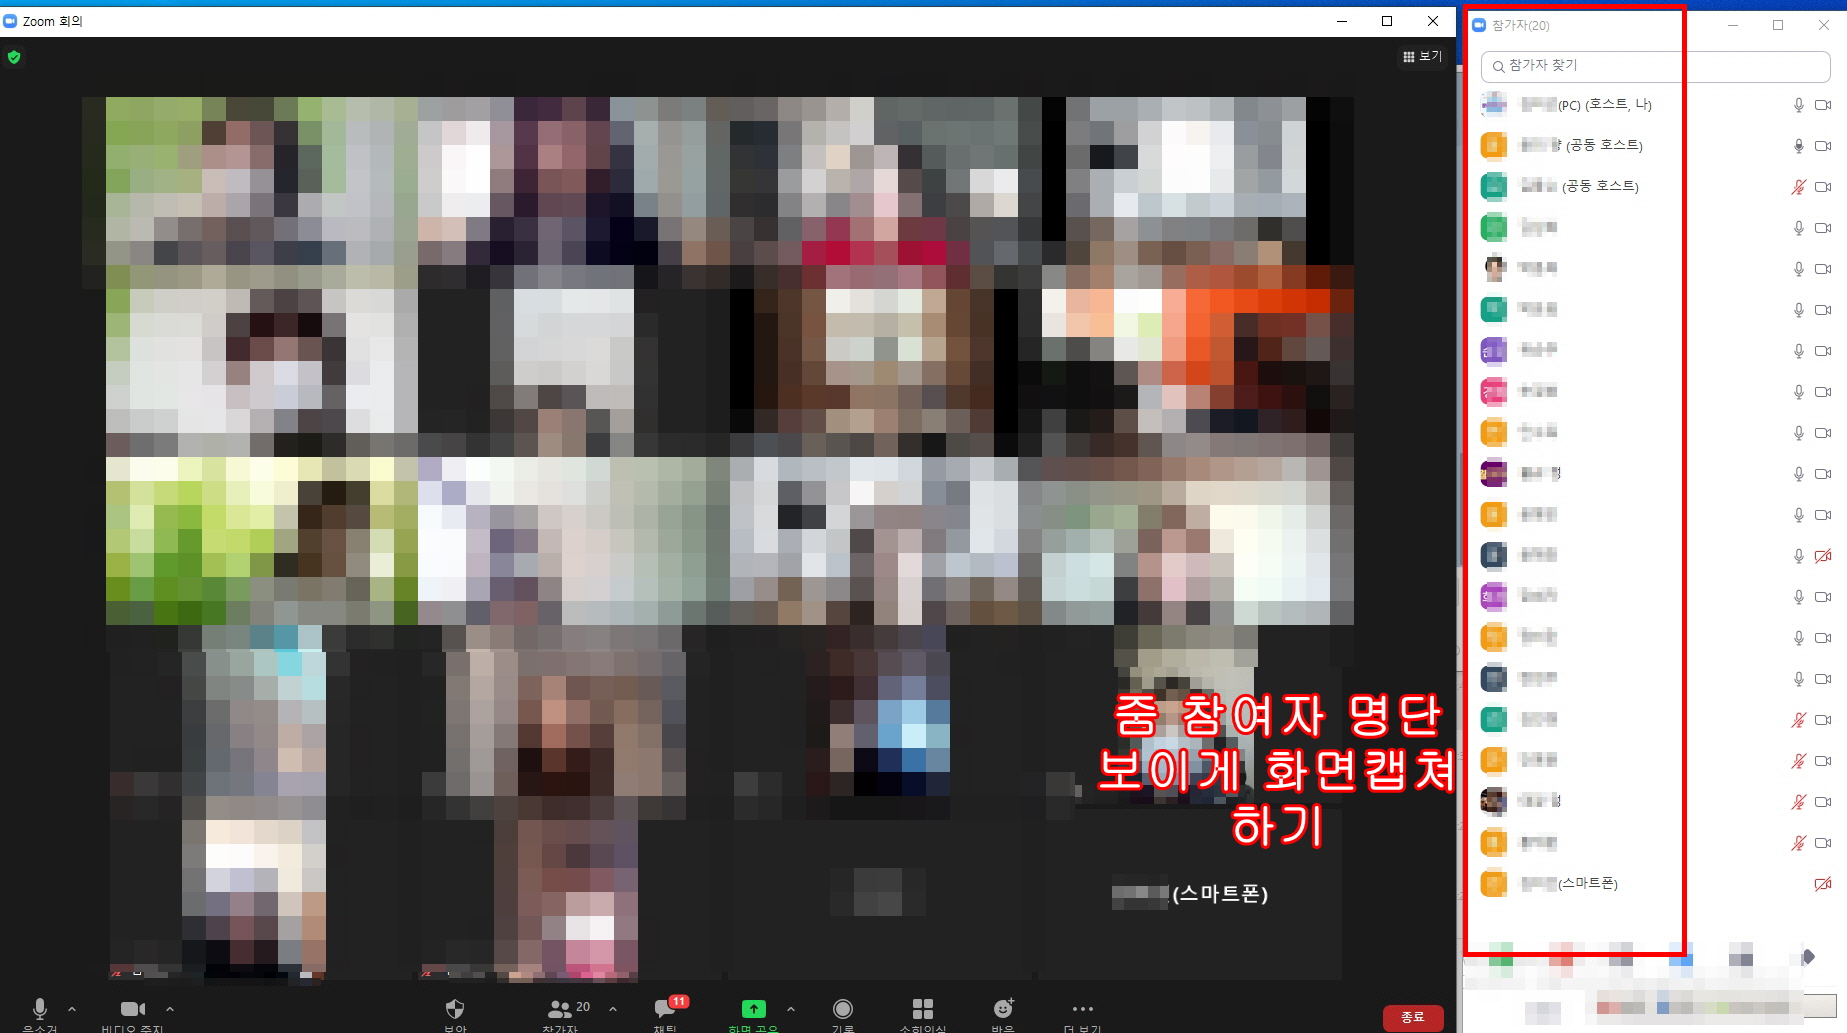
Task: Open 소회의실 breakout rooms
Action: (923, 1009)
